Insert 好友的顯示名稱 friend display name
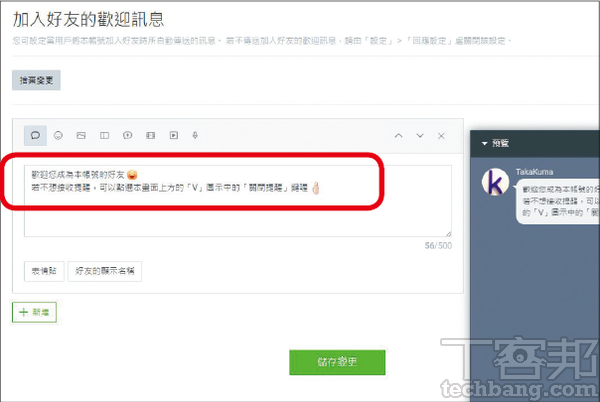Viewport: 600px width, 402px height. coord(105,271)
